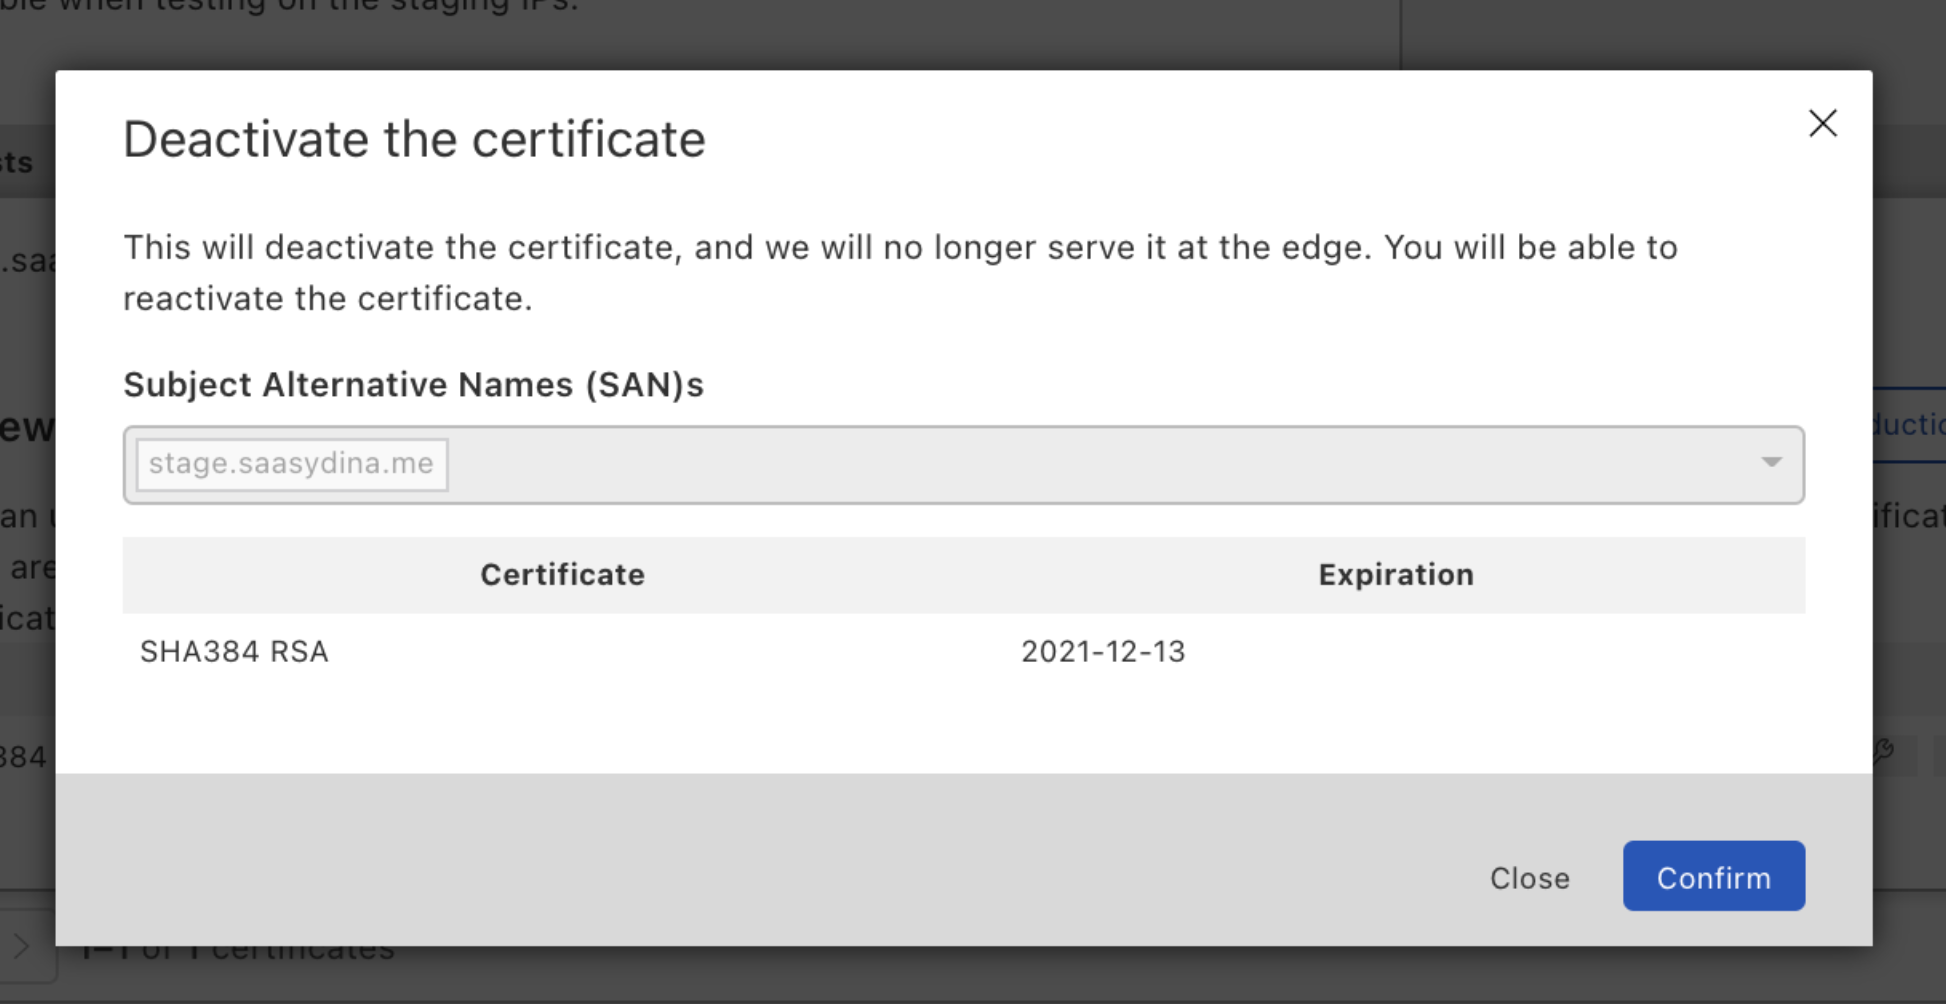Screen dimensions: 1946x1004
Task: Click the Certificate column header
Action: tap(562, 575)
